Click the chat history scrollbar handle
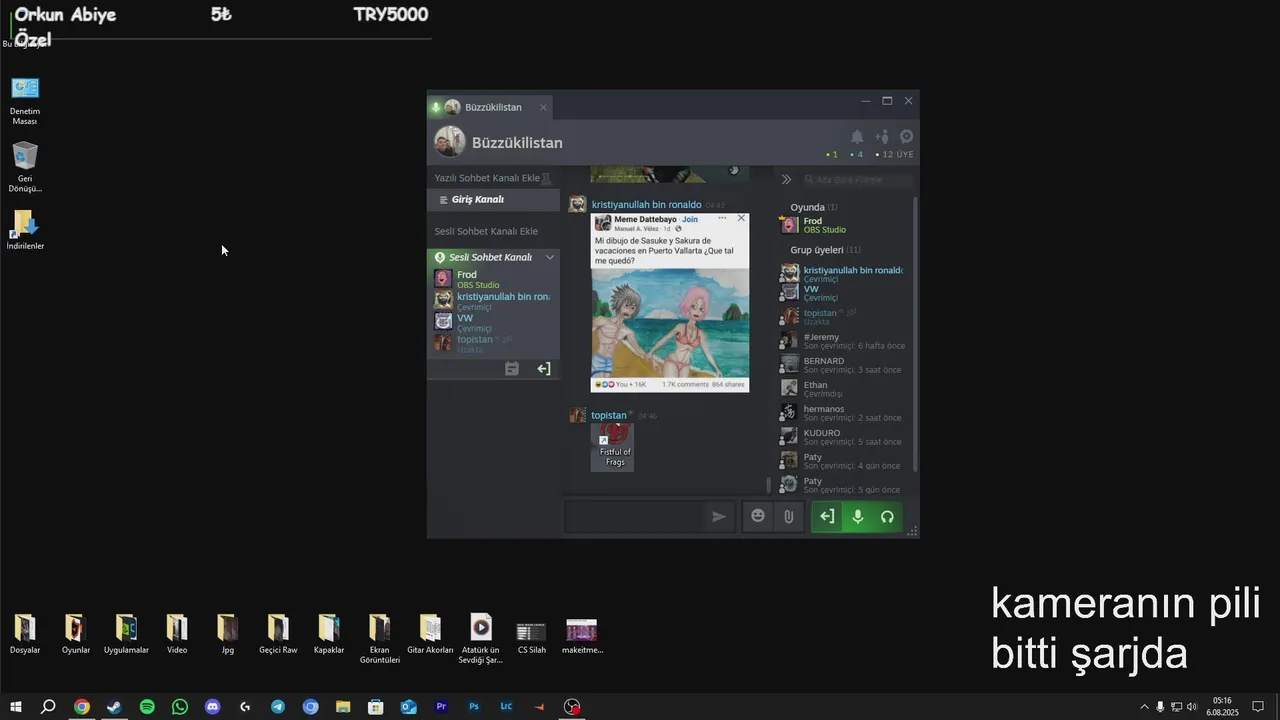This screenshot has width=1280, height=720. (x=769, y=485)
